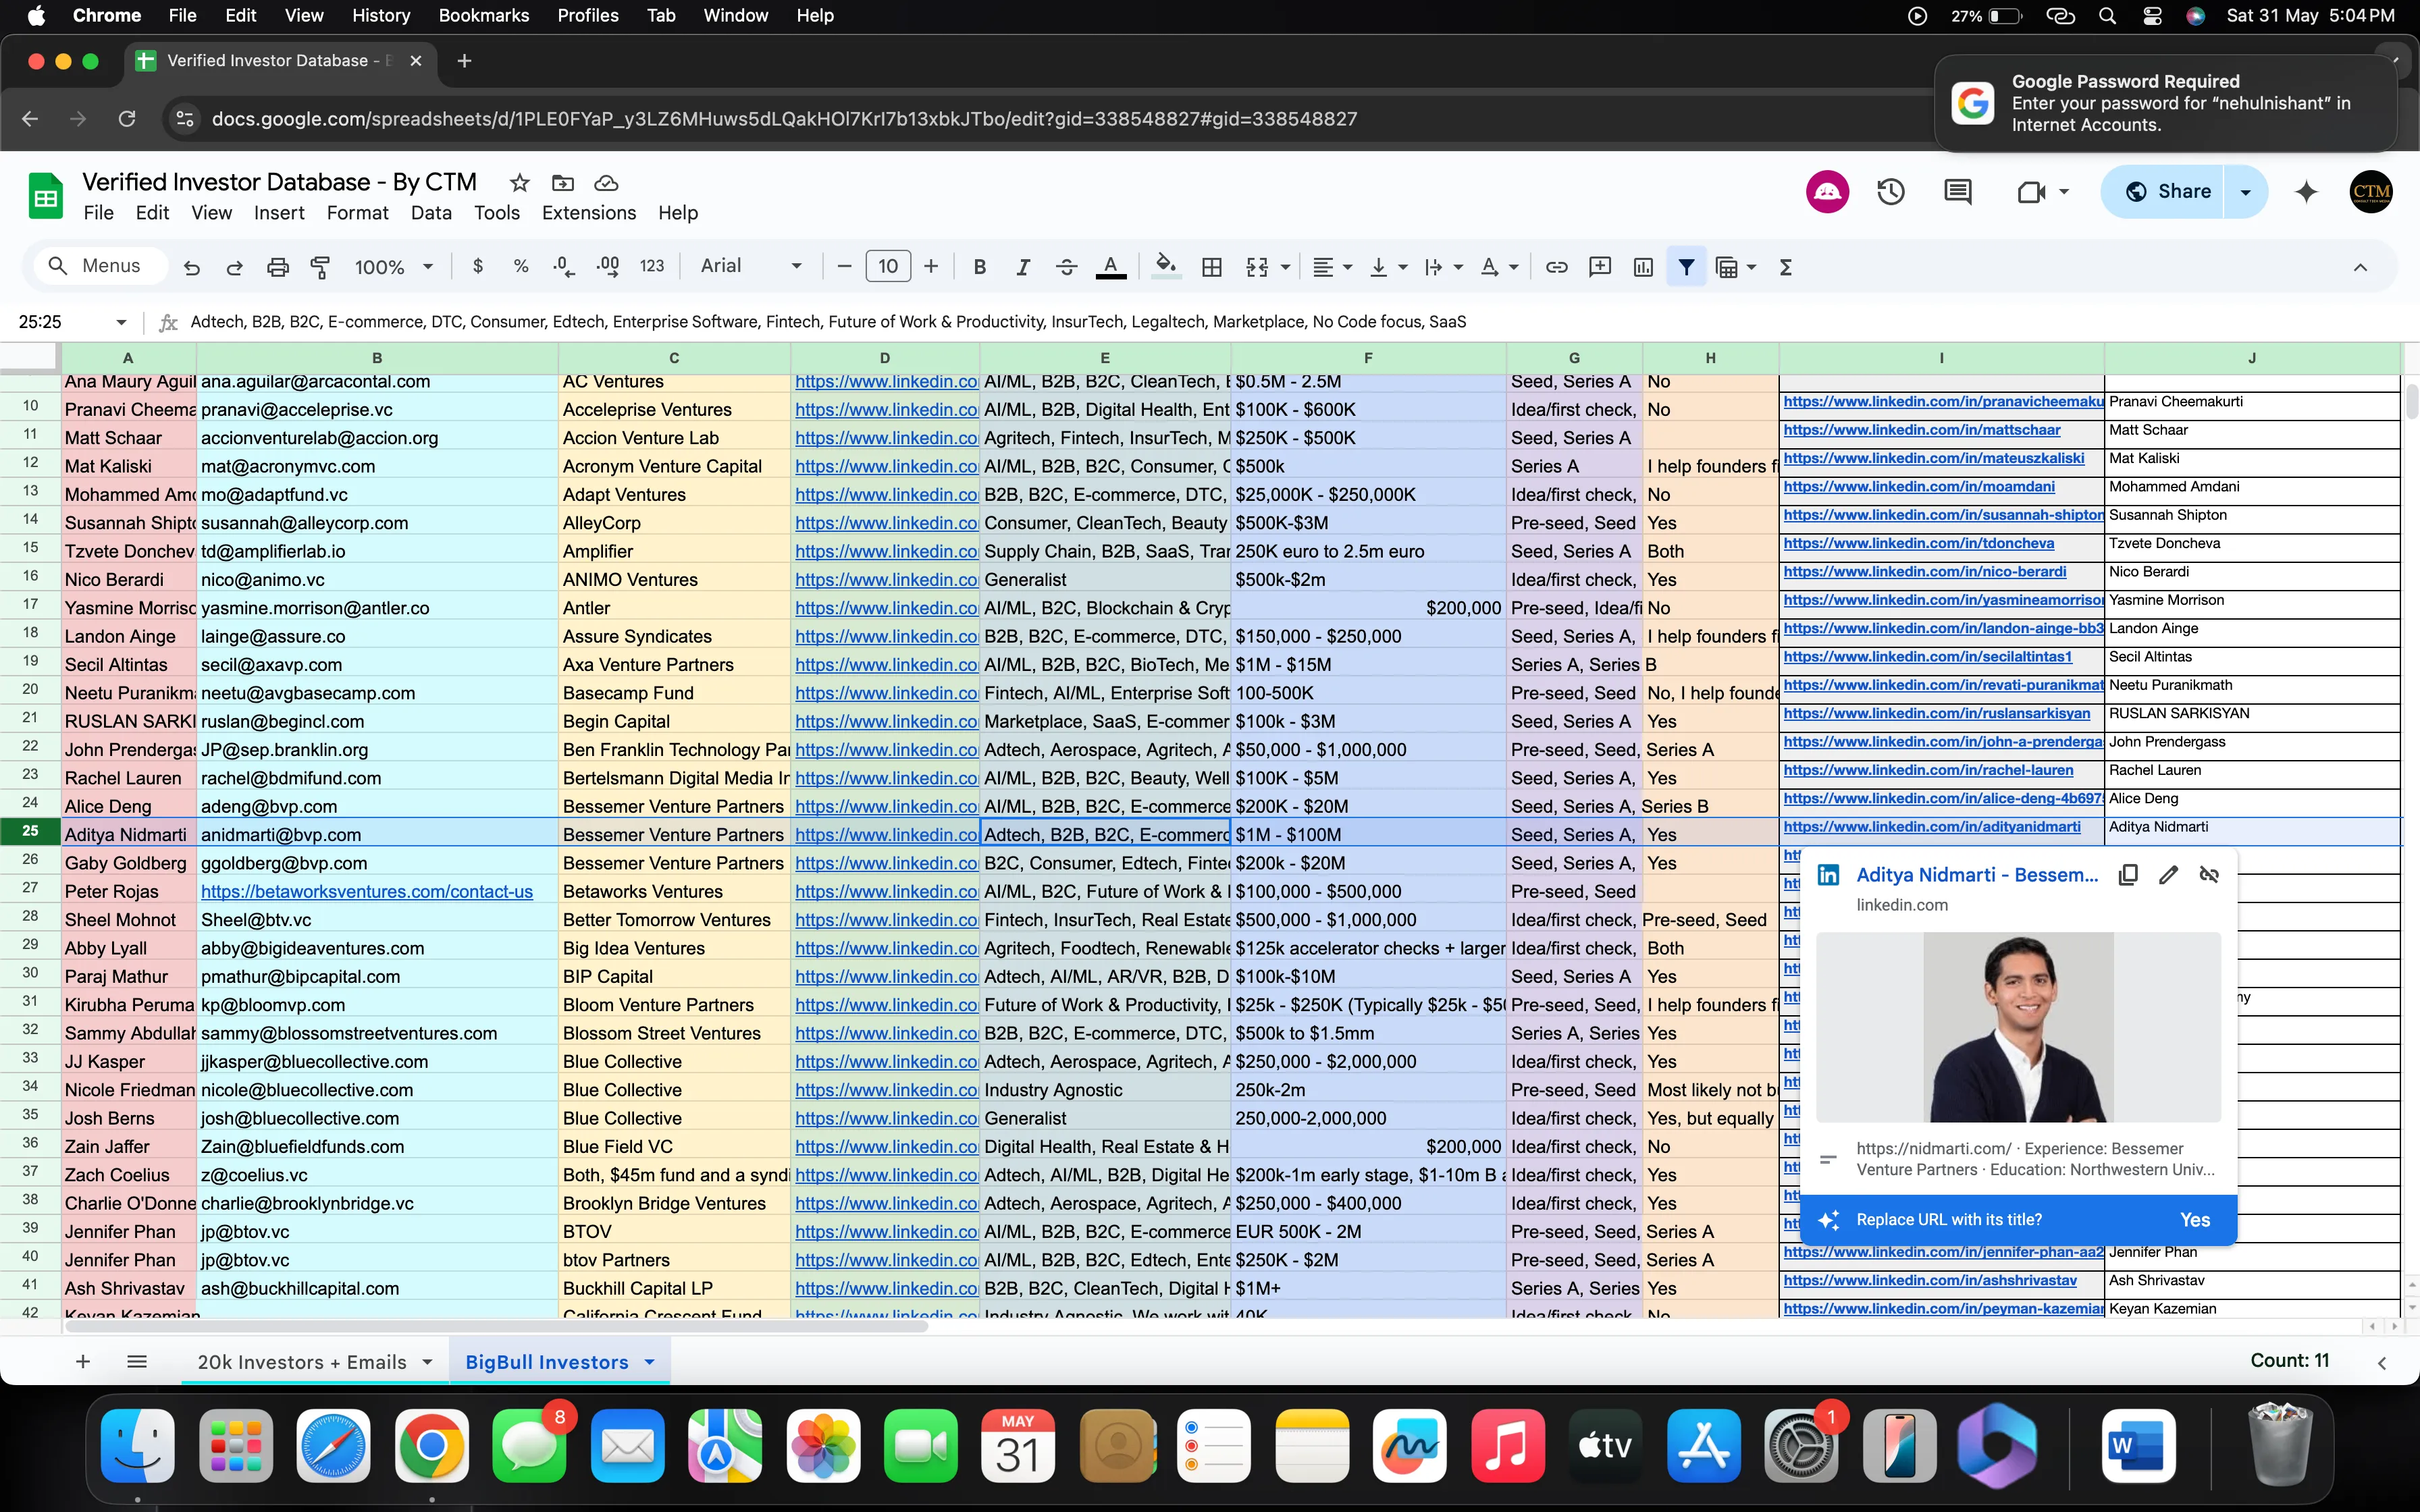Click the remove link icon in preview
This screenshot has height=1512, width=2420.
(2209, 875)
